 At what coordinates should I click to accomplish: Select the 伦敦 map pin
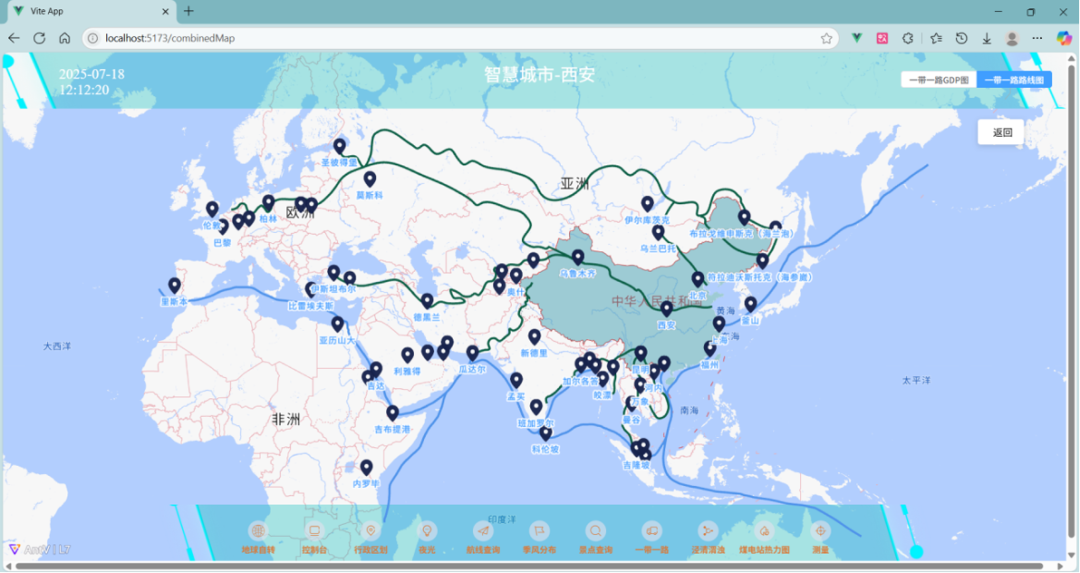(x=212, y=209)
